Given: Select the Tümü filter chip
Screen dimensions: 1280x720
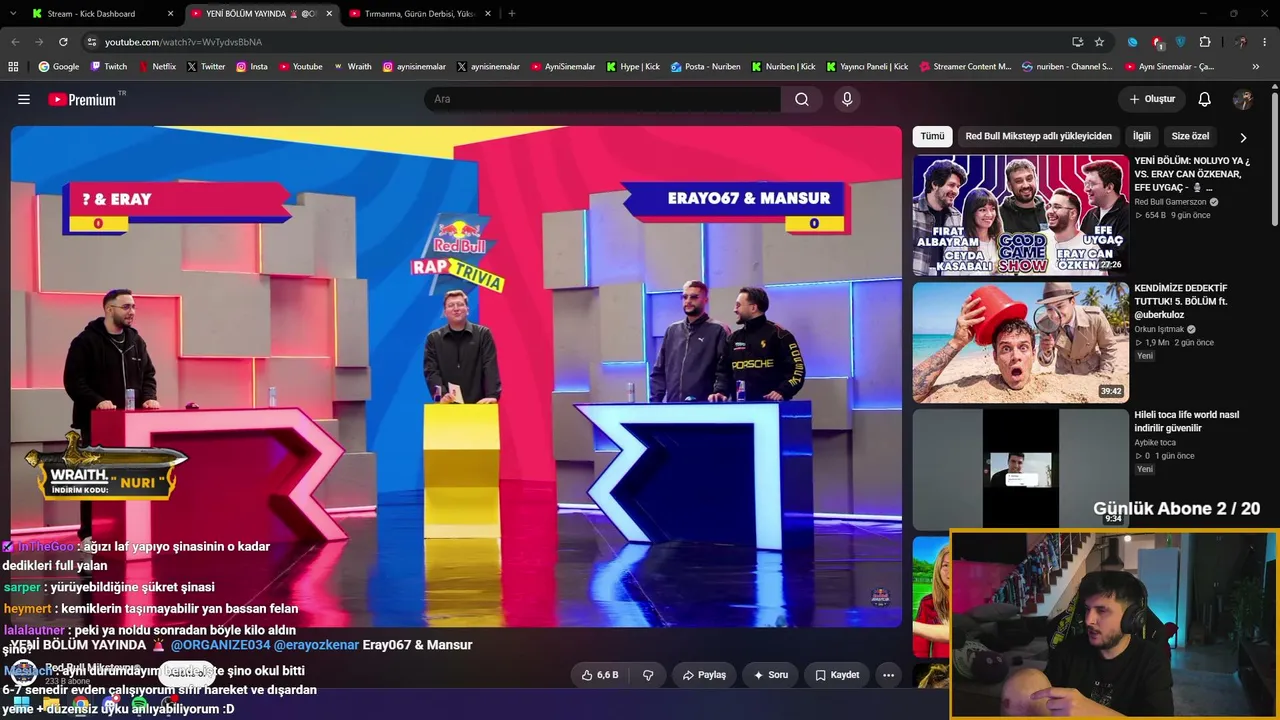Looking at the screenshot, I should tap(932, 137).
